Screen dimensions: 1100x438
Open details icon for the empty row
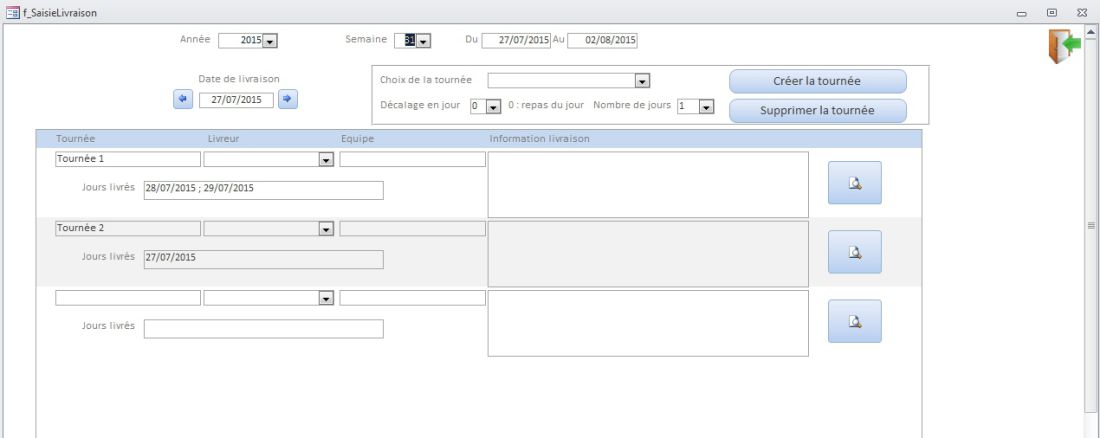tap(854, 321)
